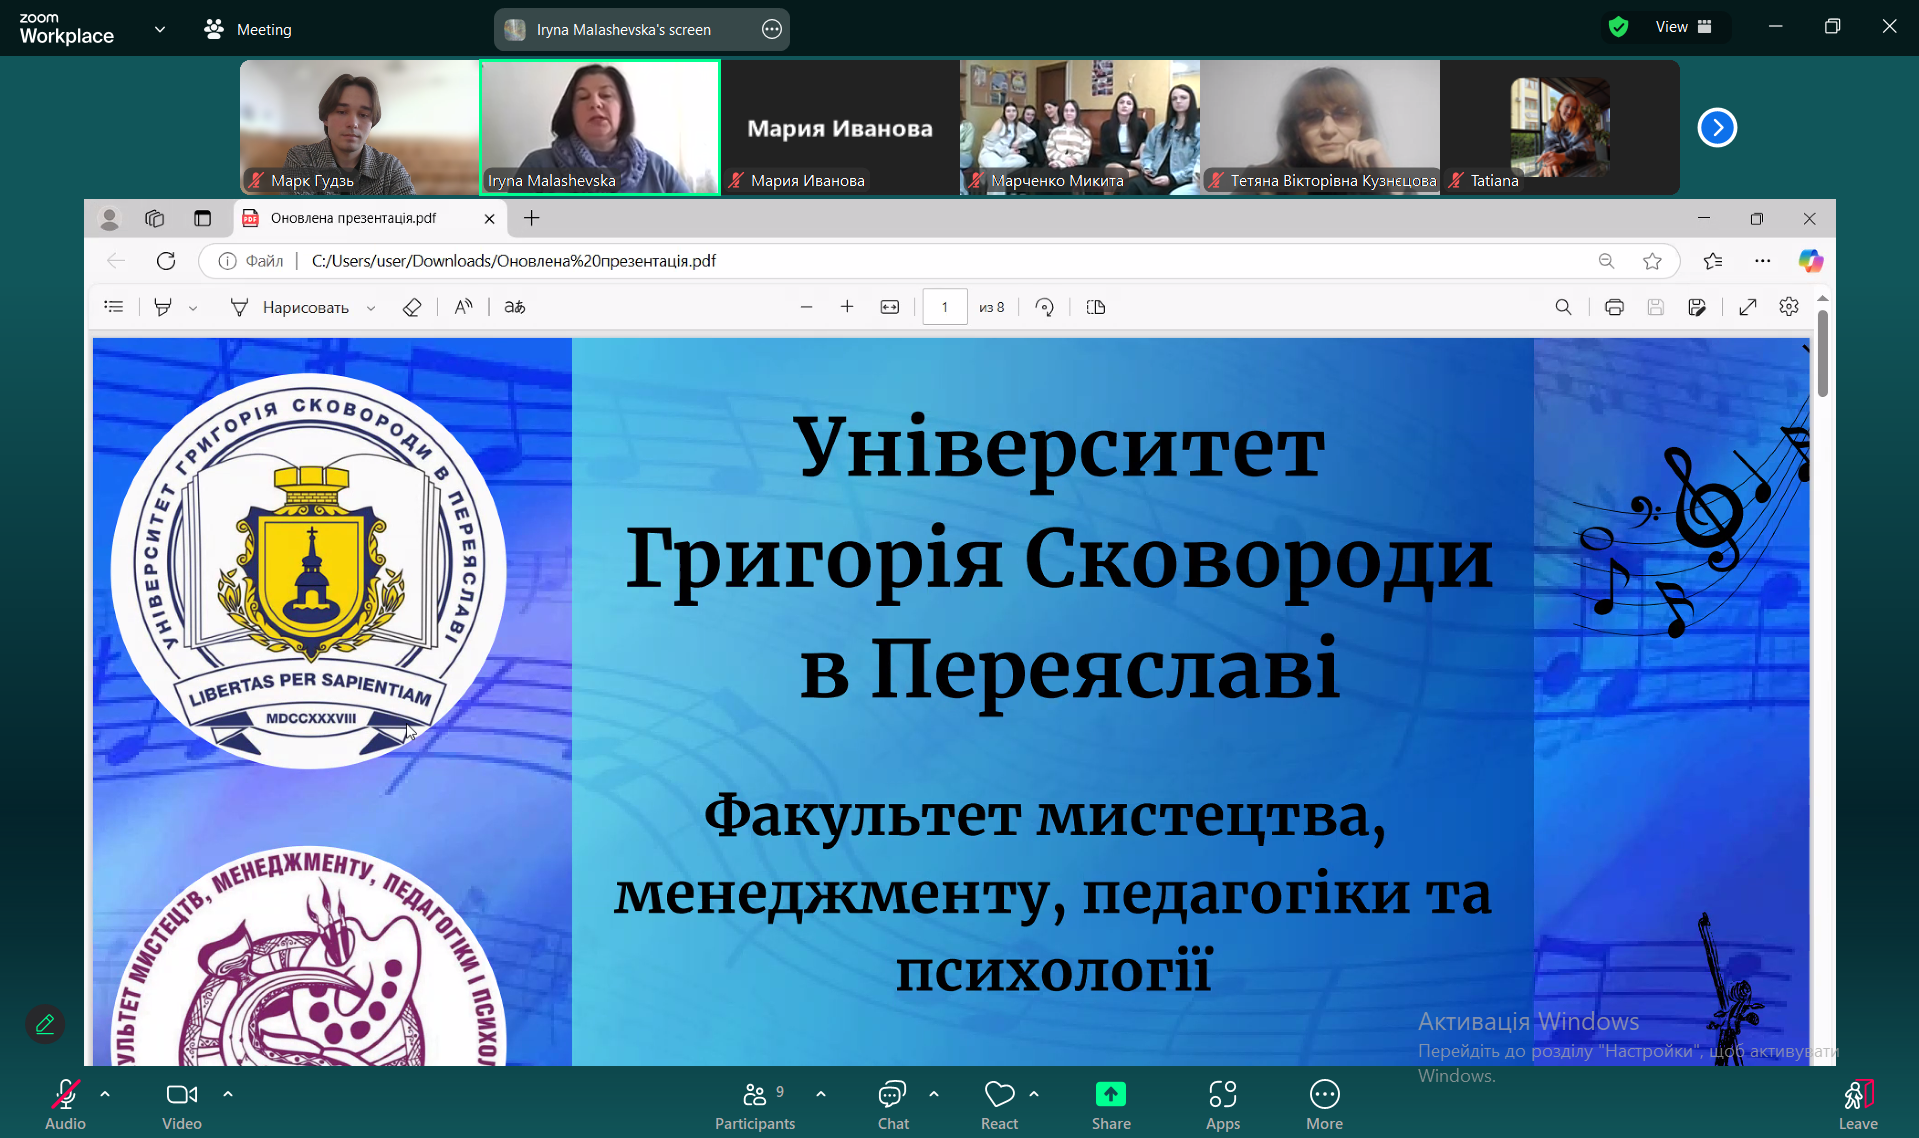Screen dimensions: 1919x1138
Task: Zoom in the PDF
Action: [847, 307]
